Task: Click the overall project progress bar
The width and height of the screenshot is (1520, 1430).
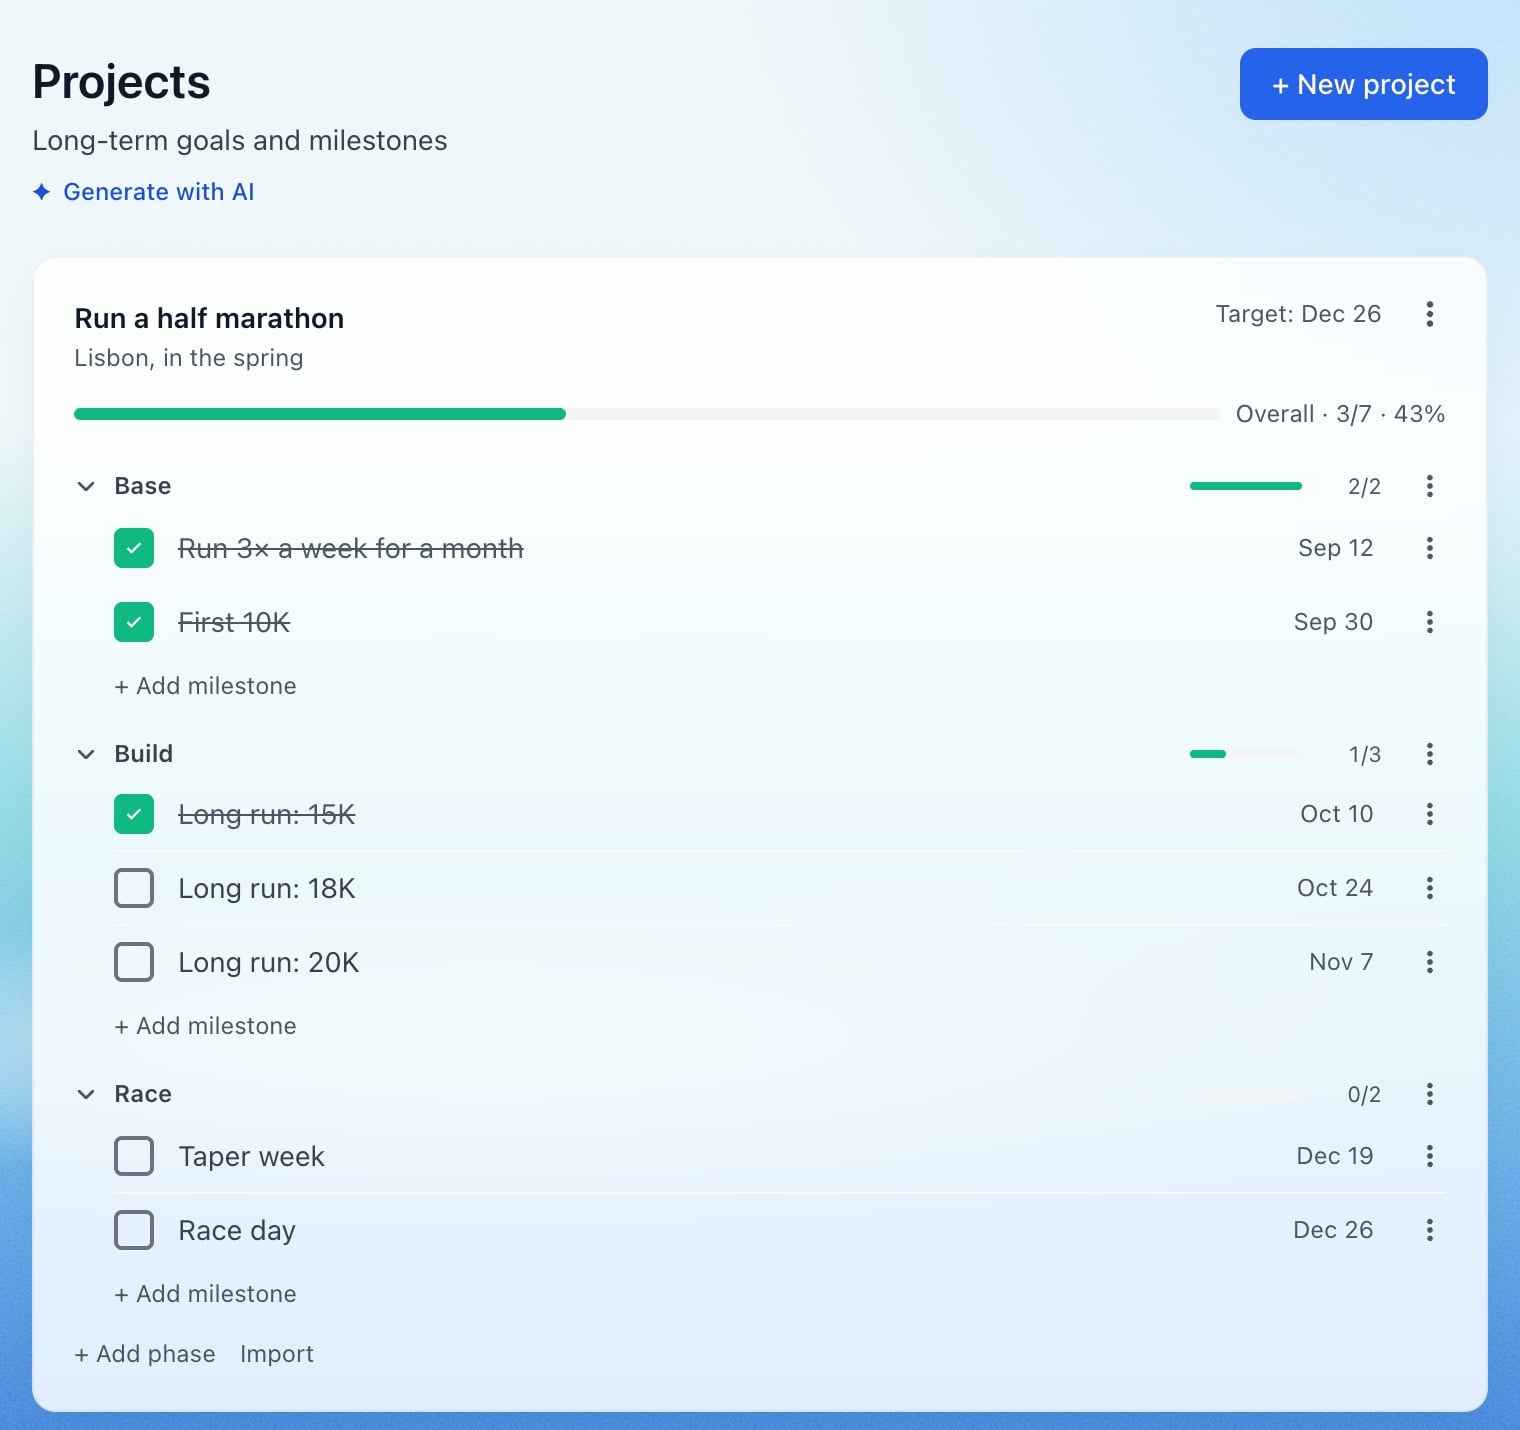Action: tap(646, 414)
